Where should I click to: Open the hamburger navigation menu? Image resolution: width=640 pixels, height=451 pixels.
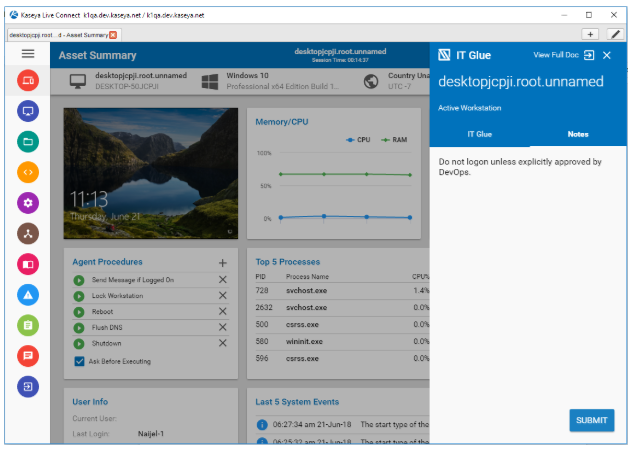click(28, 54)
